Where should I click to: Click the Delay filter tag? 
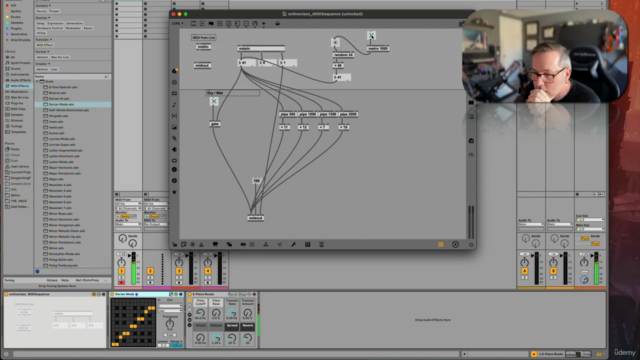40,23
